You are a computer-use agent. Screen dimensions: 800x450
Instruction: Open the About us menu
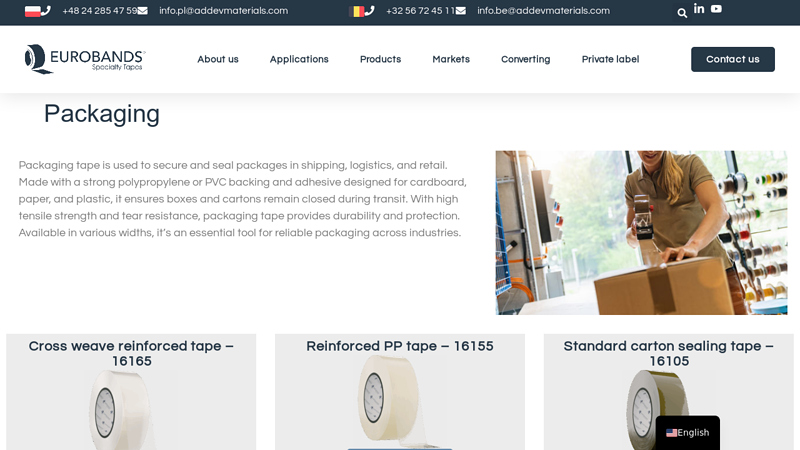coord(218,59)
